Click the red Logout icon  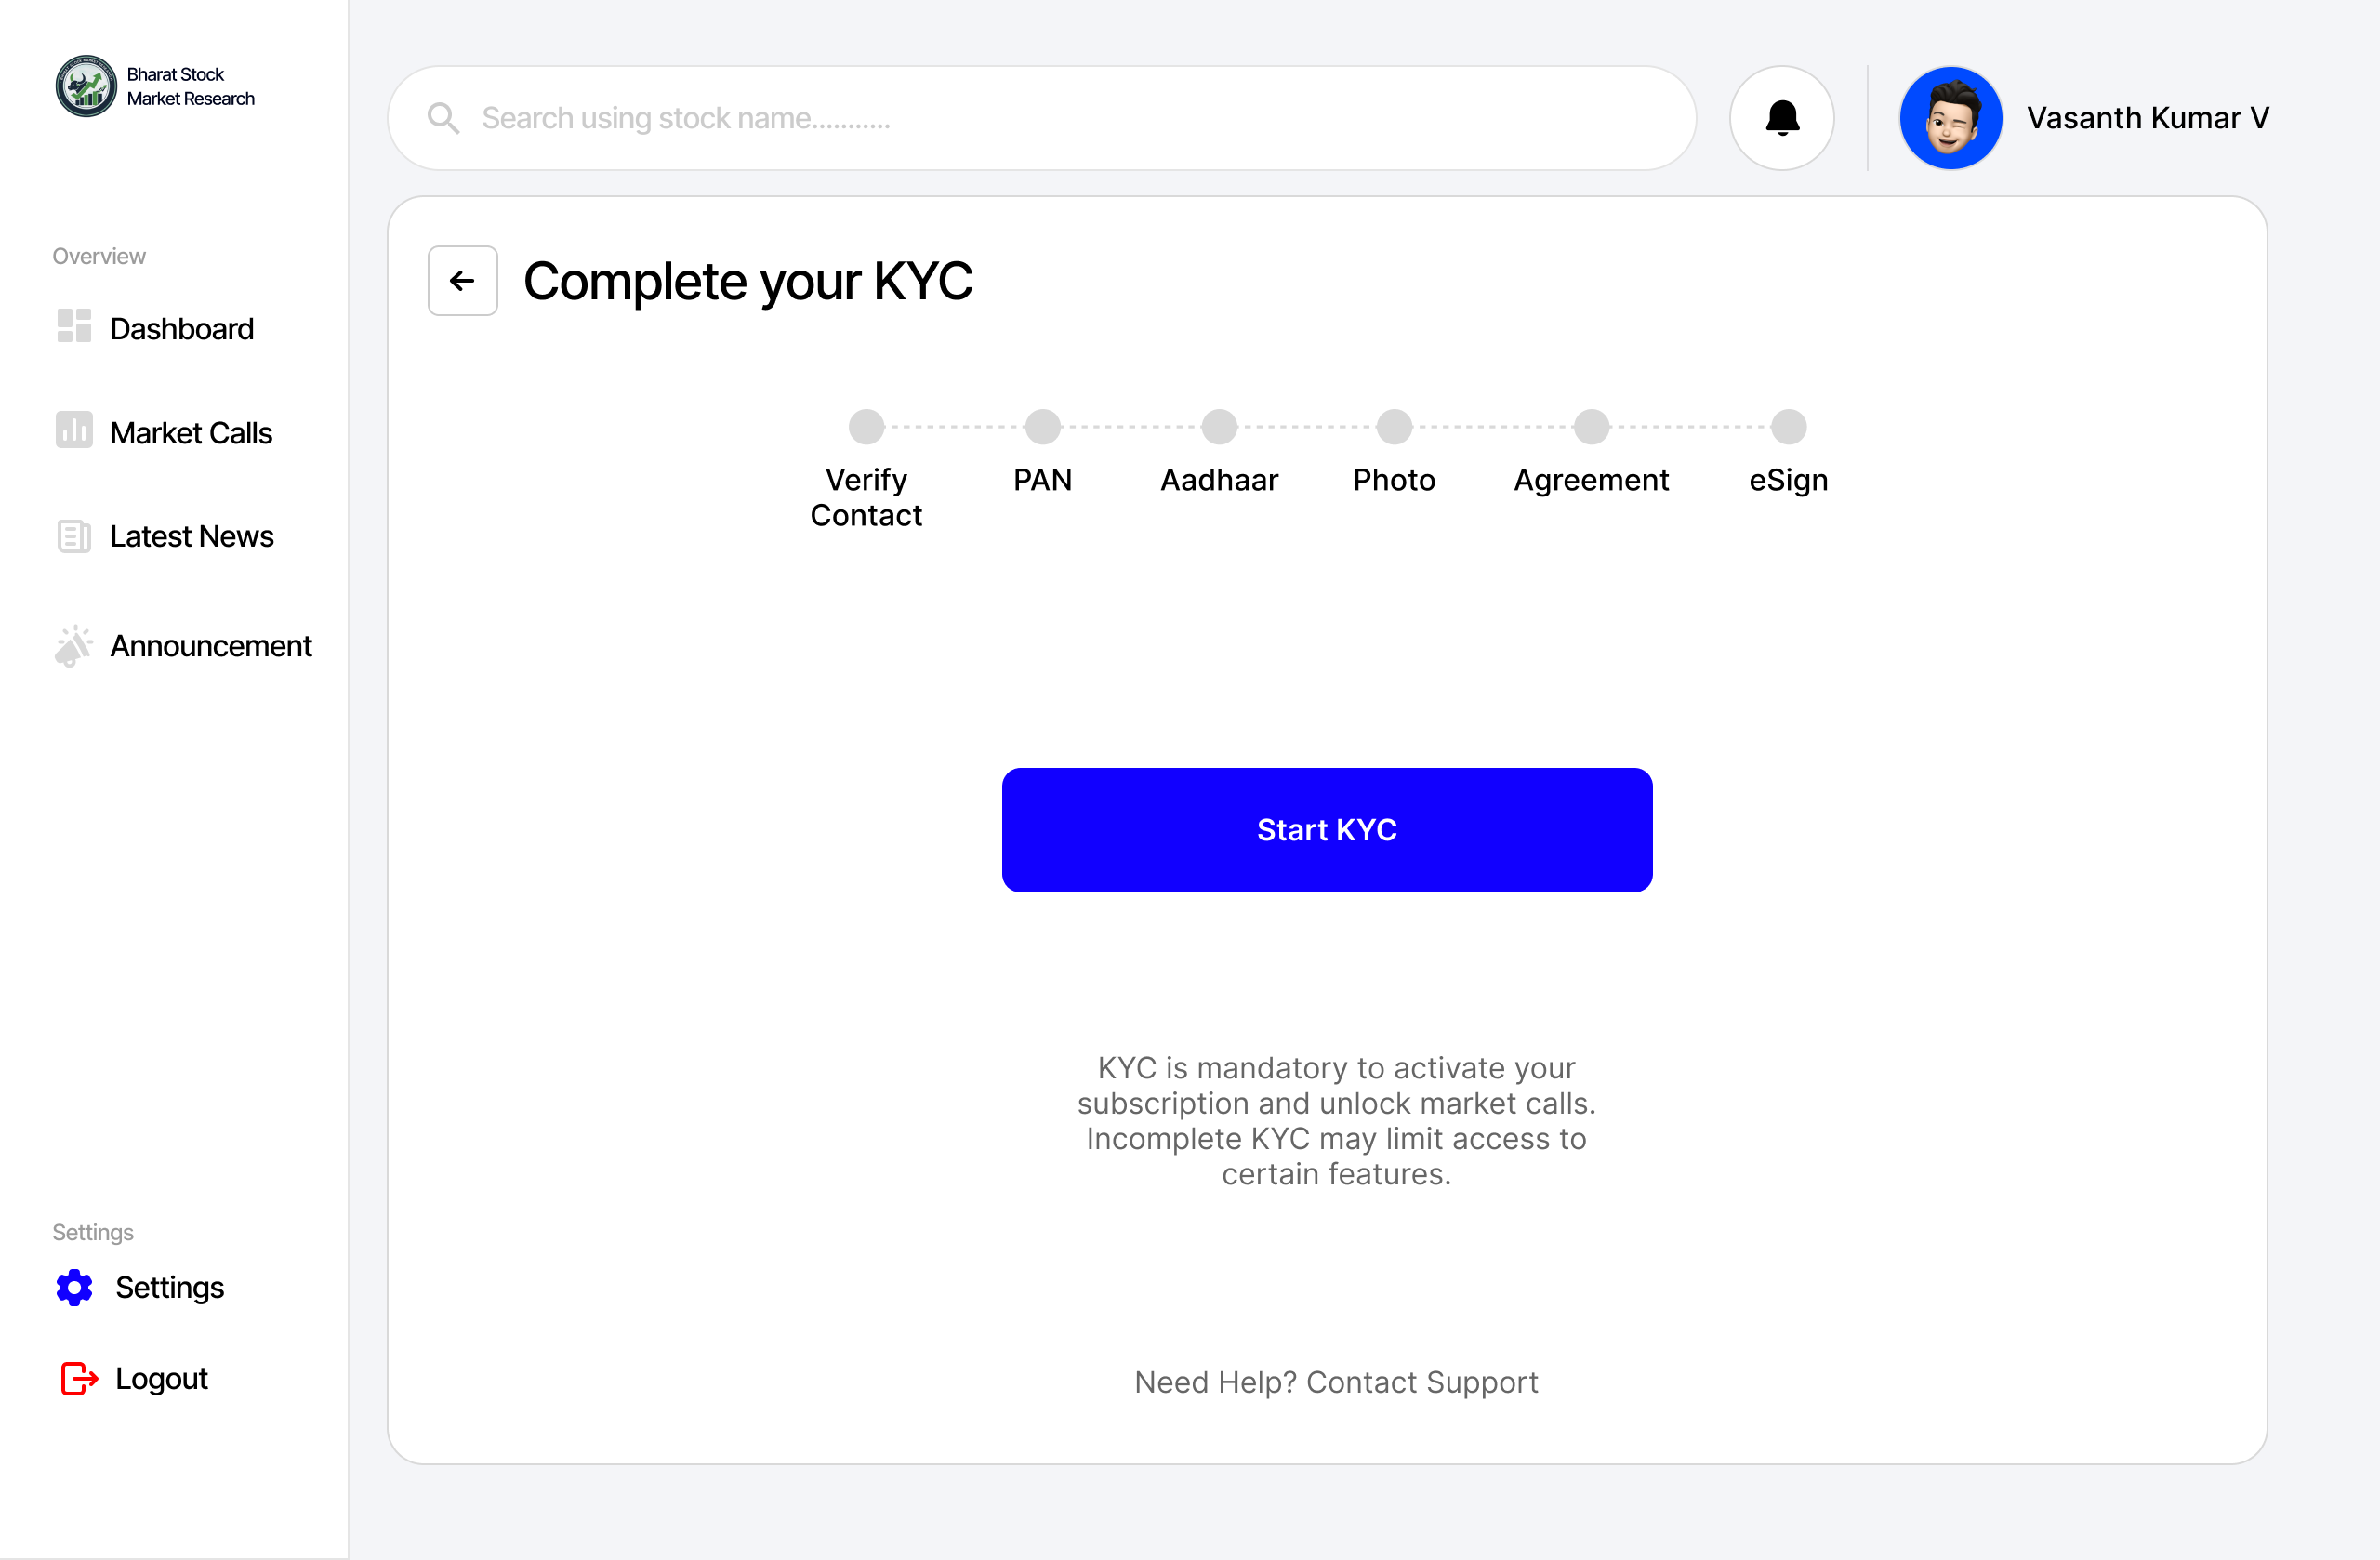(x=79, y=1379)
